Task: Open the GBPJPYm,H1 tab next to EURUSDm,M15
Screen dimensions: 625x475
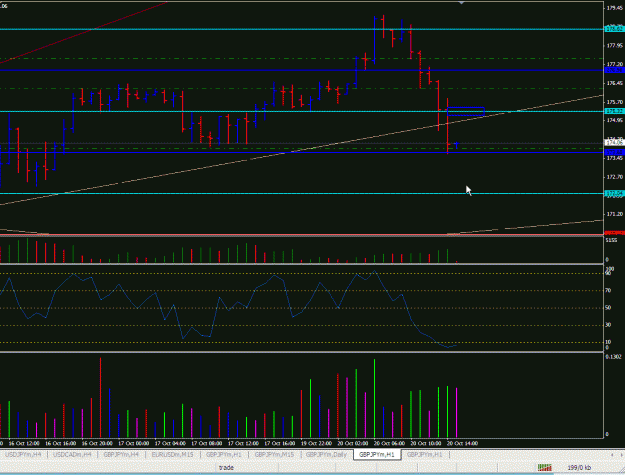Action: [224, 455]
